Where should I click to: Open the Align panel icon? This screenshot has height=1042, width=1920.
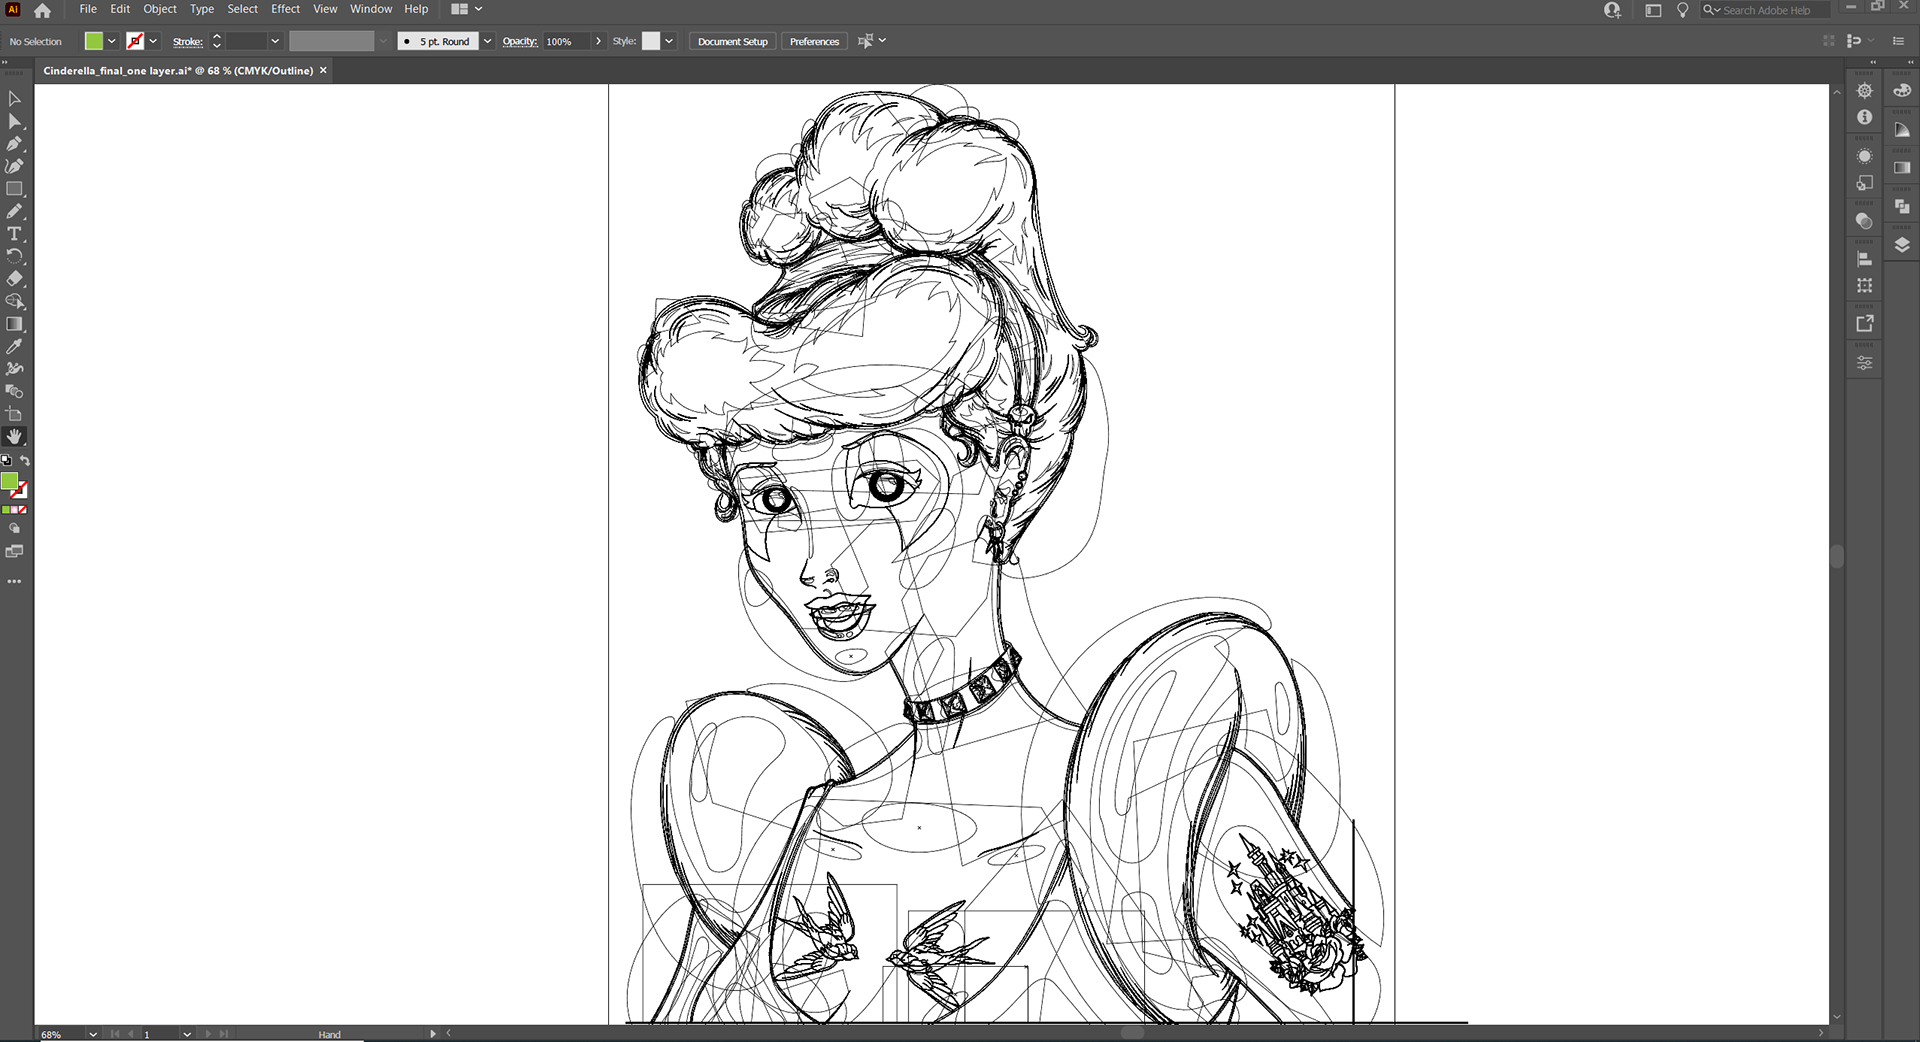(x=1864, y=259)
